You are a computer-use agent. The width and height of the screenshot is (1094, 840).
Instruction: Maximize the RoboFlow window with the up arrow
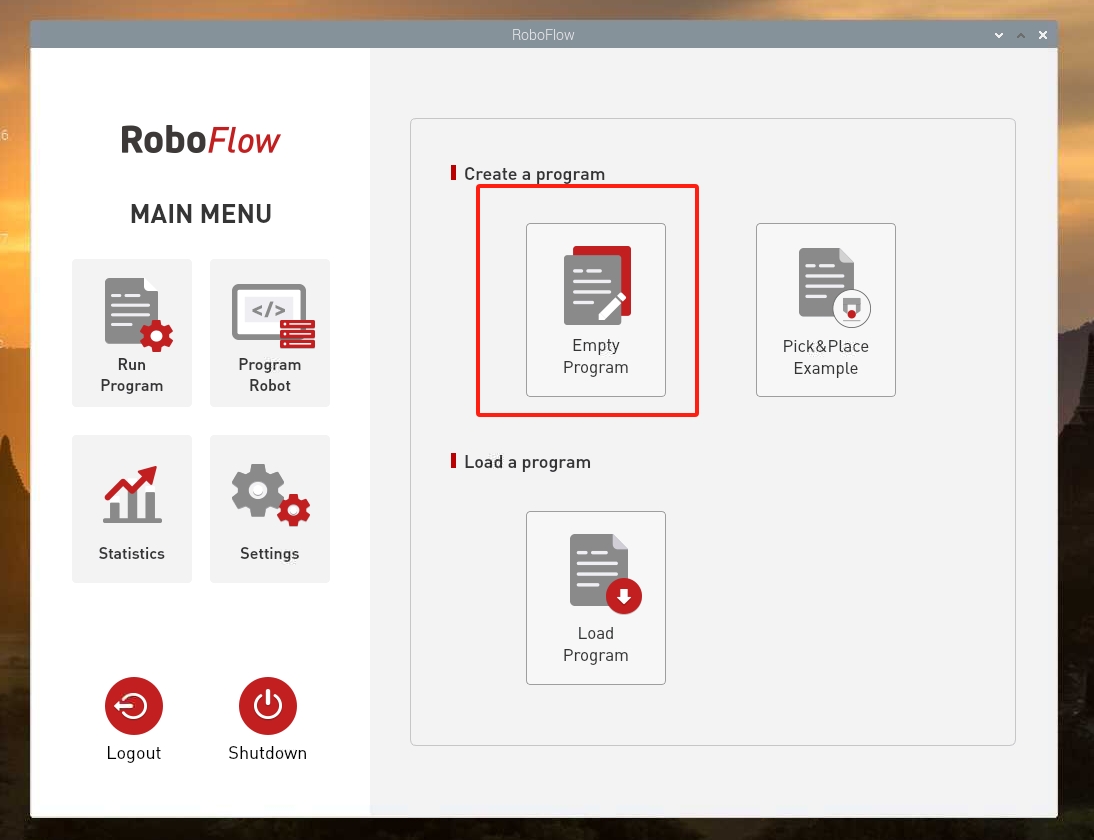pos(1021,35)
